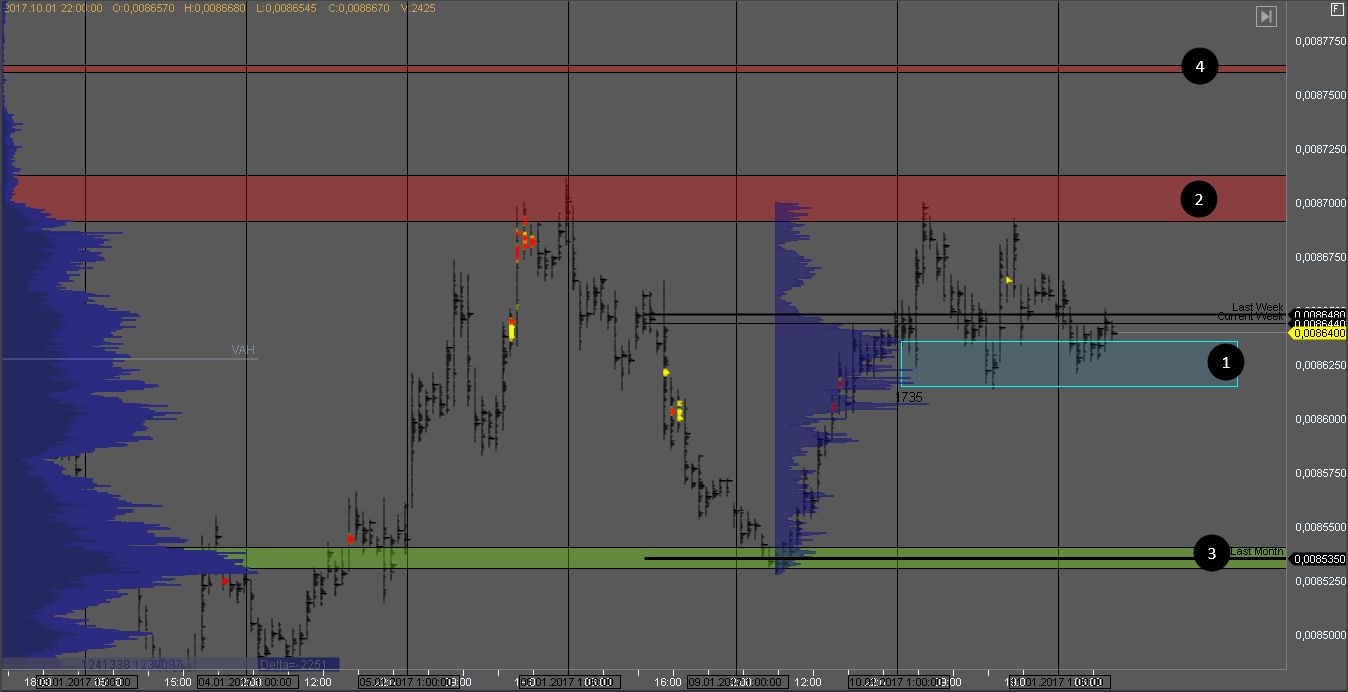
Task: Click the Current Week level label
Action: [x=1250, y=317]
